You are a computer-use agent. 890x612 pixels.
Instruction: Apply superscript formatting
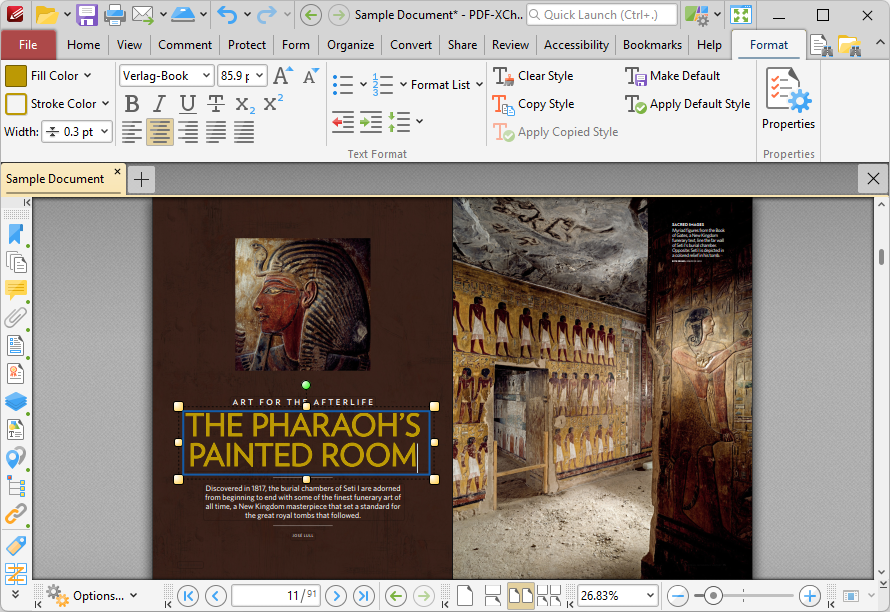point(273,103)
